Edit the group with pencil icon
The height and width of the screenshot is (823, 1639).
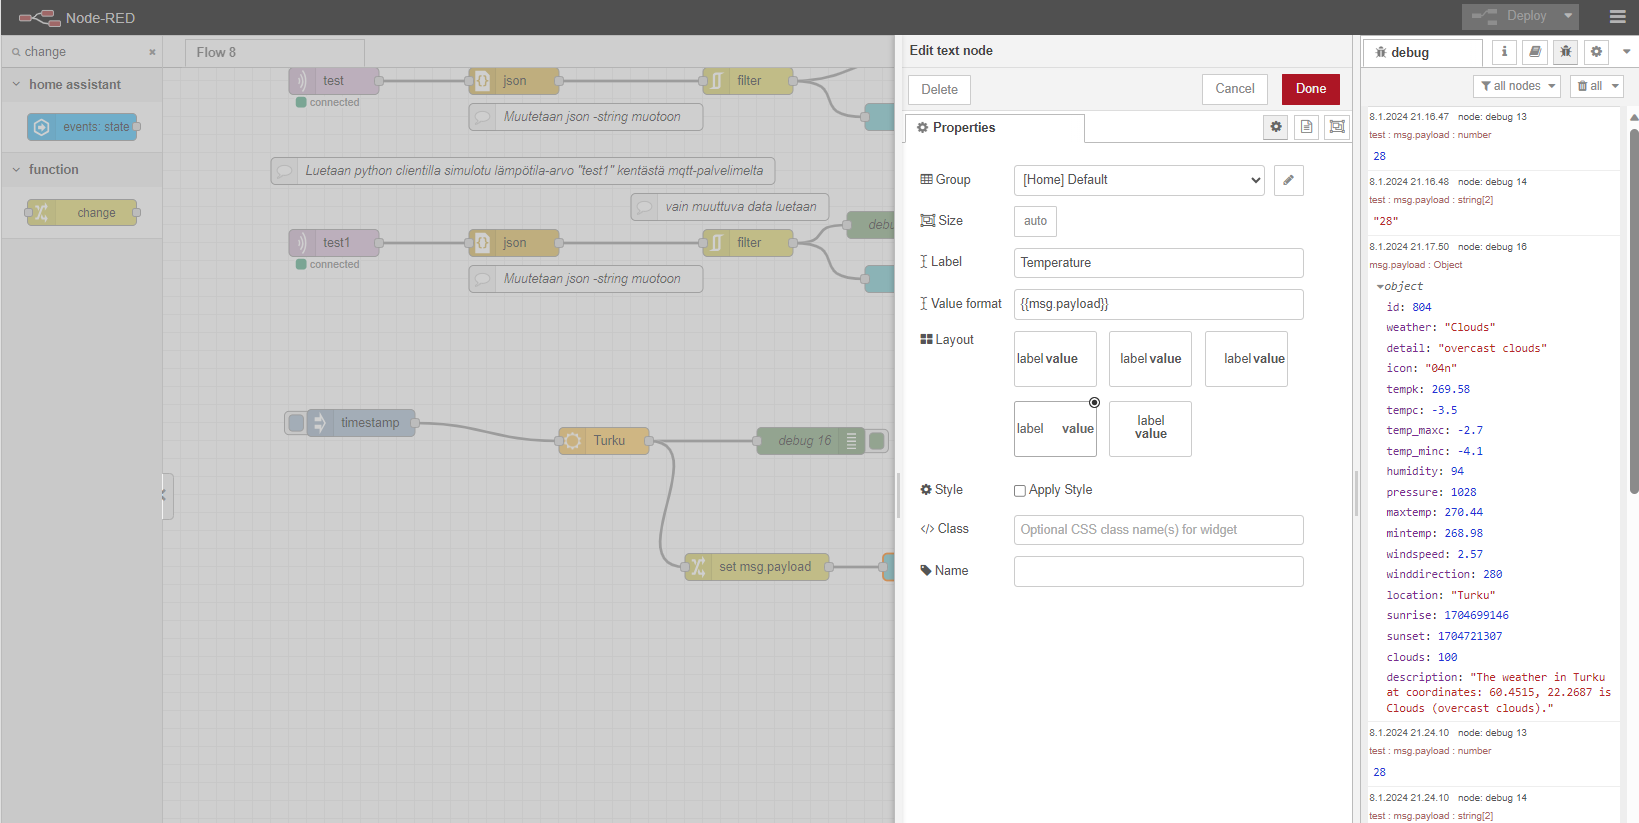(x=1288, y=180)
